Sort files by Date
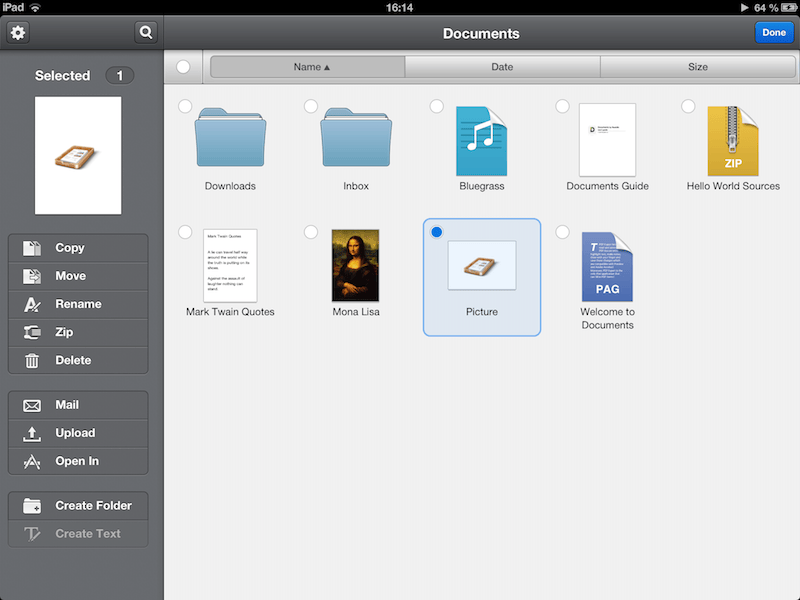Screen dimensions: 800x600 coord(502,66)
